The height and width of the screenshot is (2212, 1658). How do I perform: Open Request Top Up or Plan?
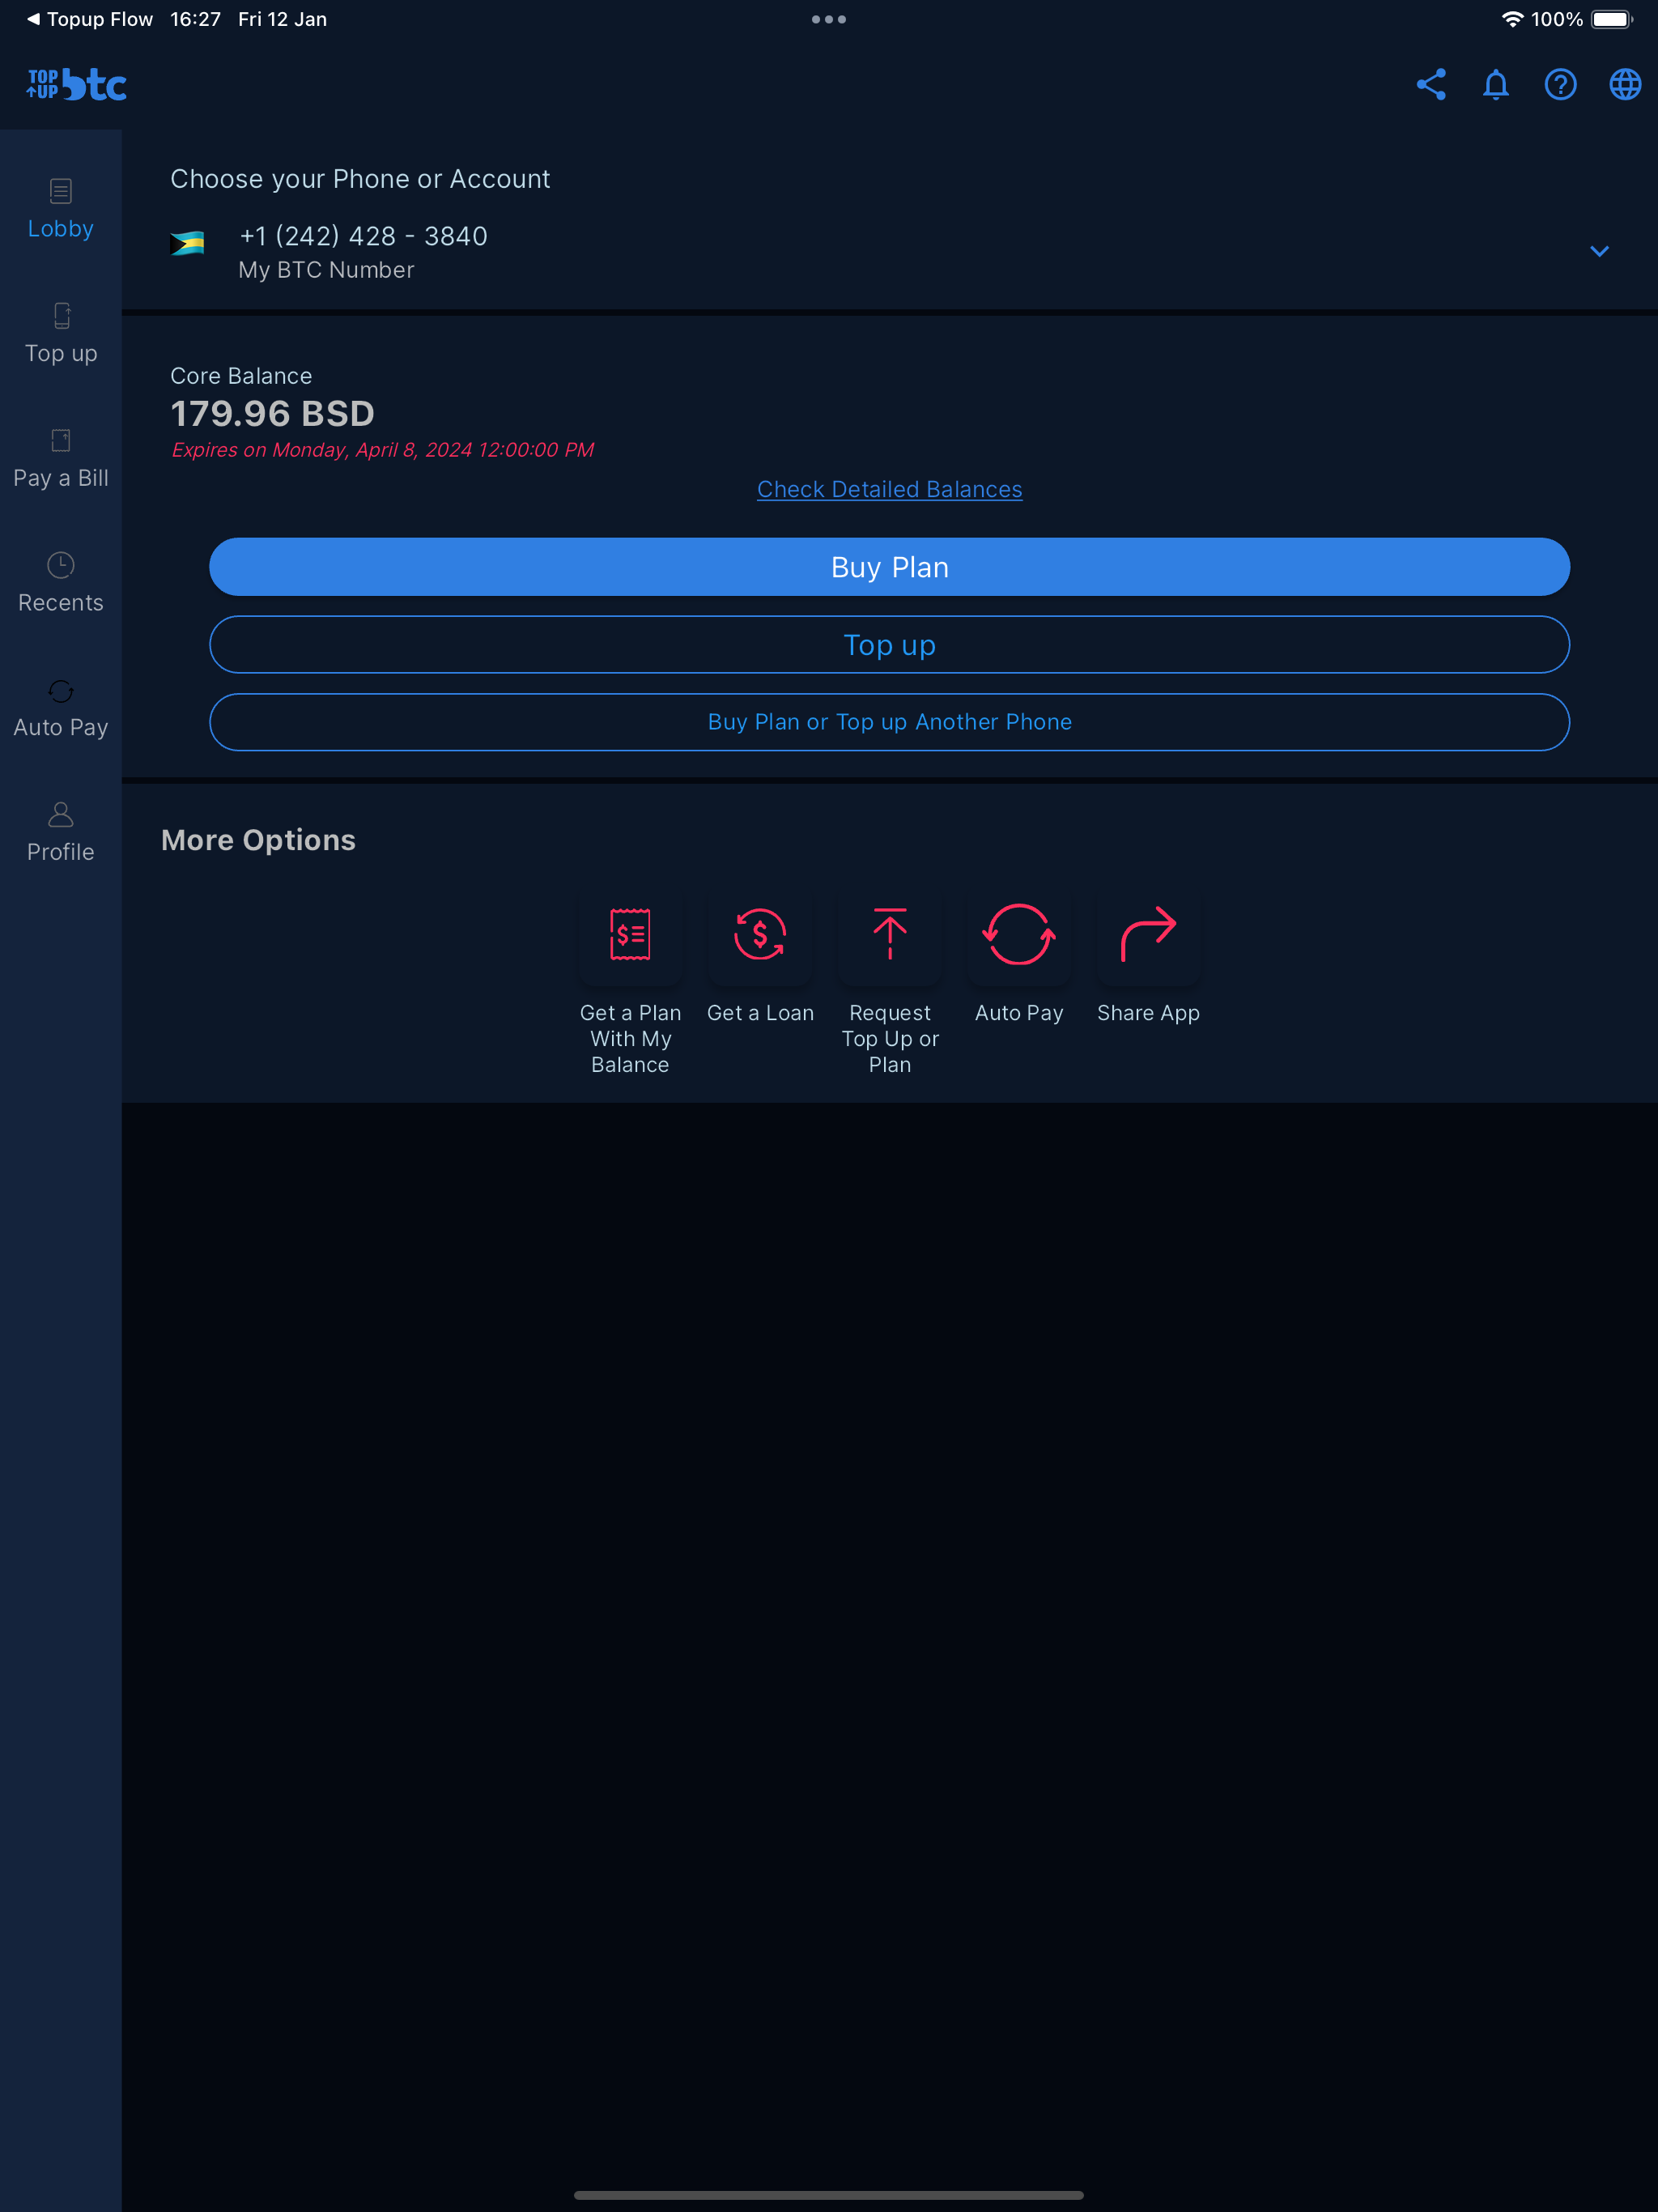click(890, 984)
